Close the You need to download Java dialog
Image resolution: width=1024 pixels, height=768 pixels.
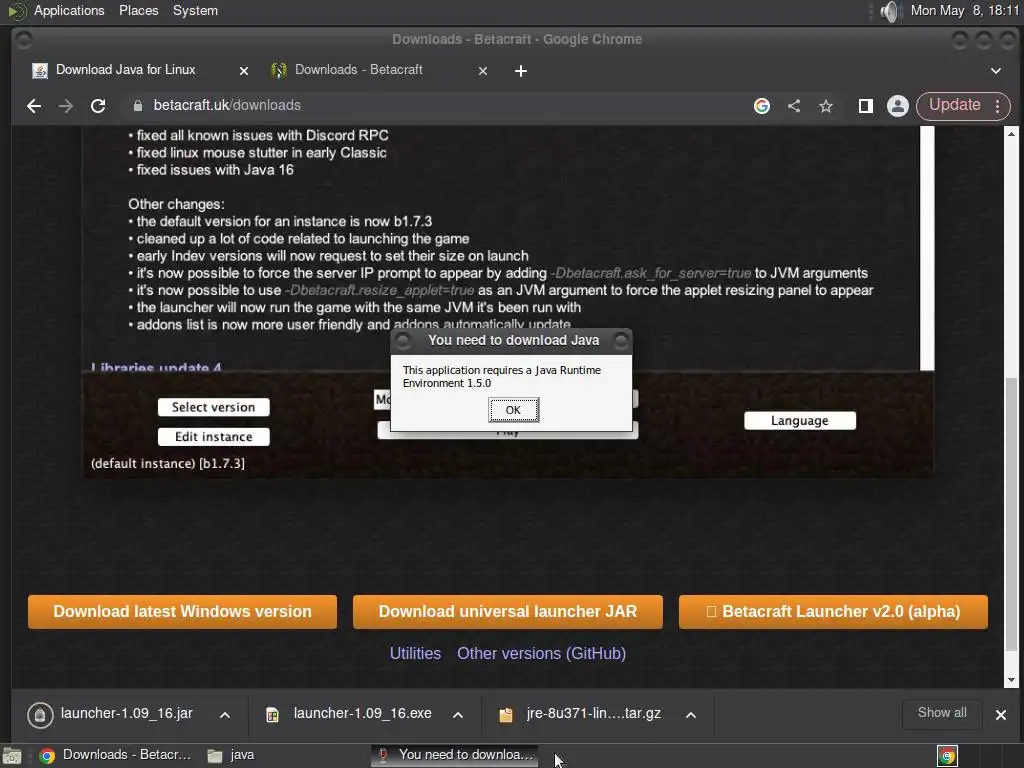621,340
